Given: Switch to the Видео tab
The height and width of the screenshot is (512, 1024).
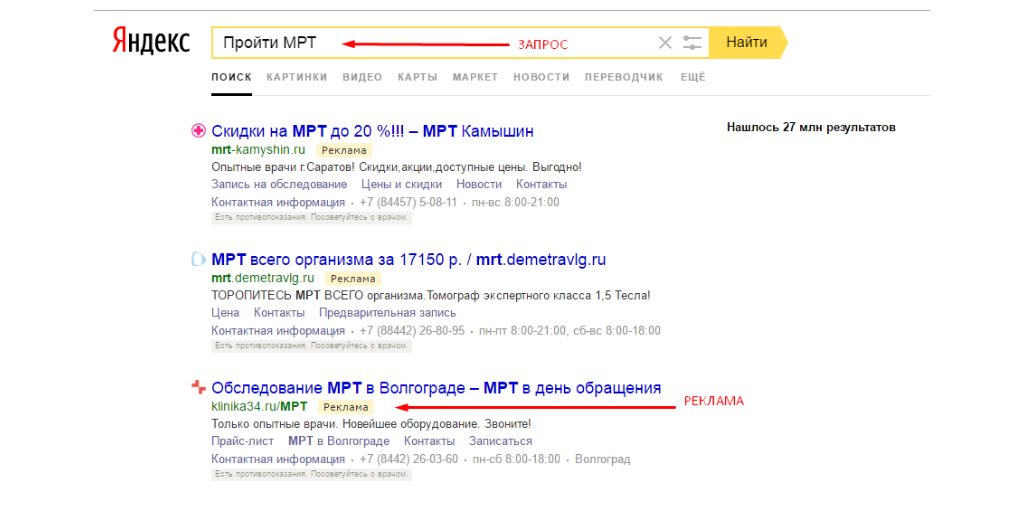Looking at the screenshot, I should point(362,77).
